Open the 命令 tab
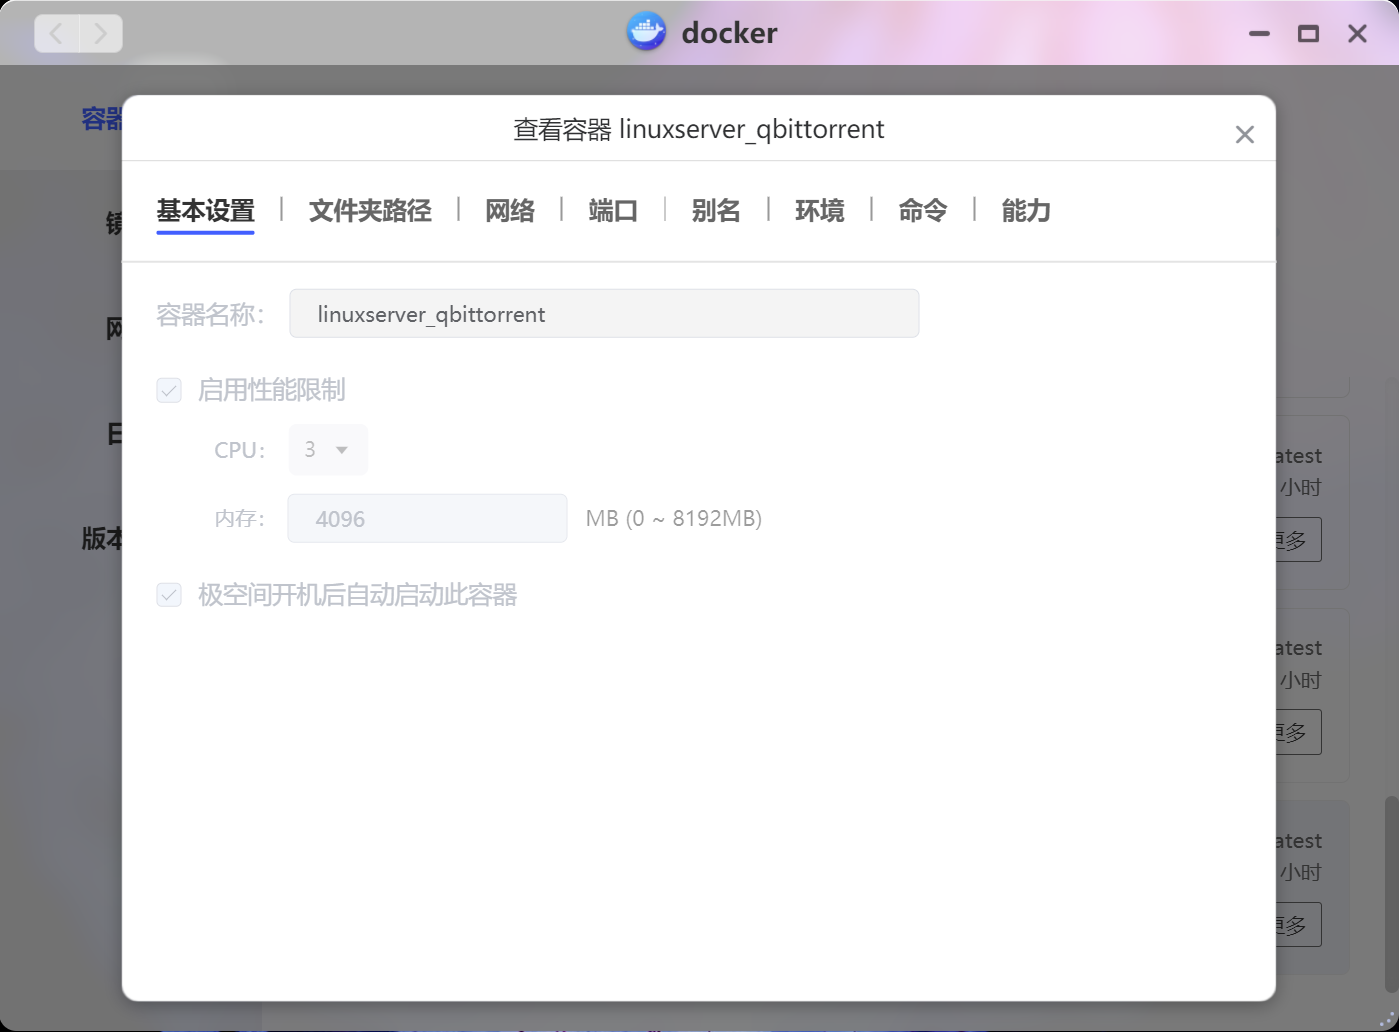This screenshot has height=1032, width=1399. (922, 211)
